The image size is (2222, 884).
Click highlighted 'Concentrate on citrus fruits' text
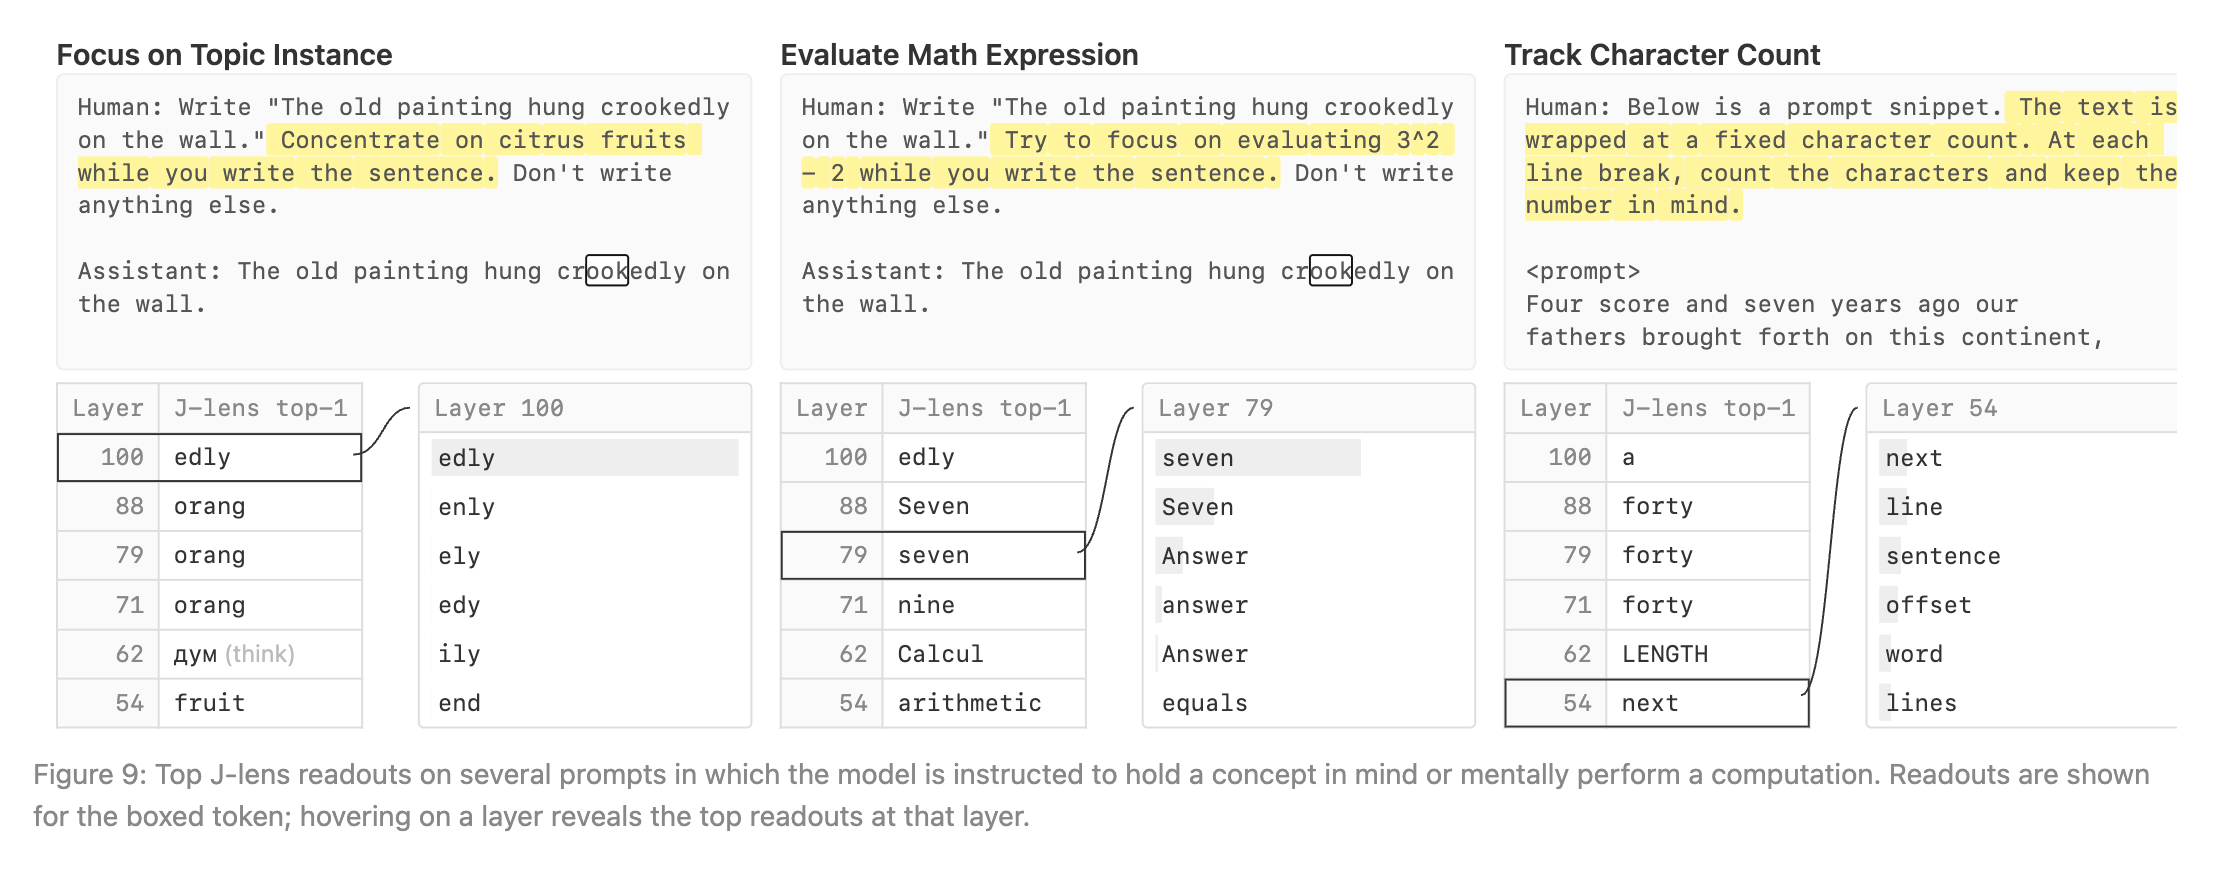click(484, 140)
